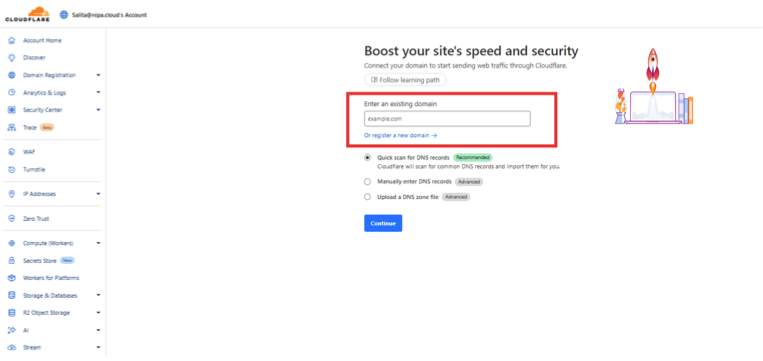Click the Follow learning path button
This screenshot has height=361, width=763.
[405, 79]
